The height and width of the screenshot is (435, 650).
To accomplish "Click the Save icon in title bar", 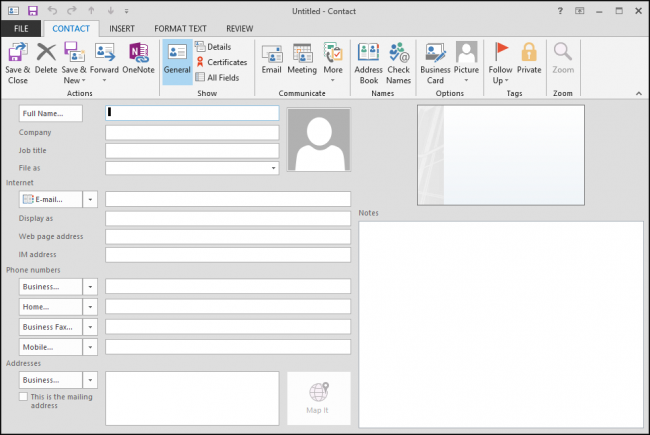I will [32, 11].
